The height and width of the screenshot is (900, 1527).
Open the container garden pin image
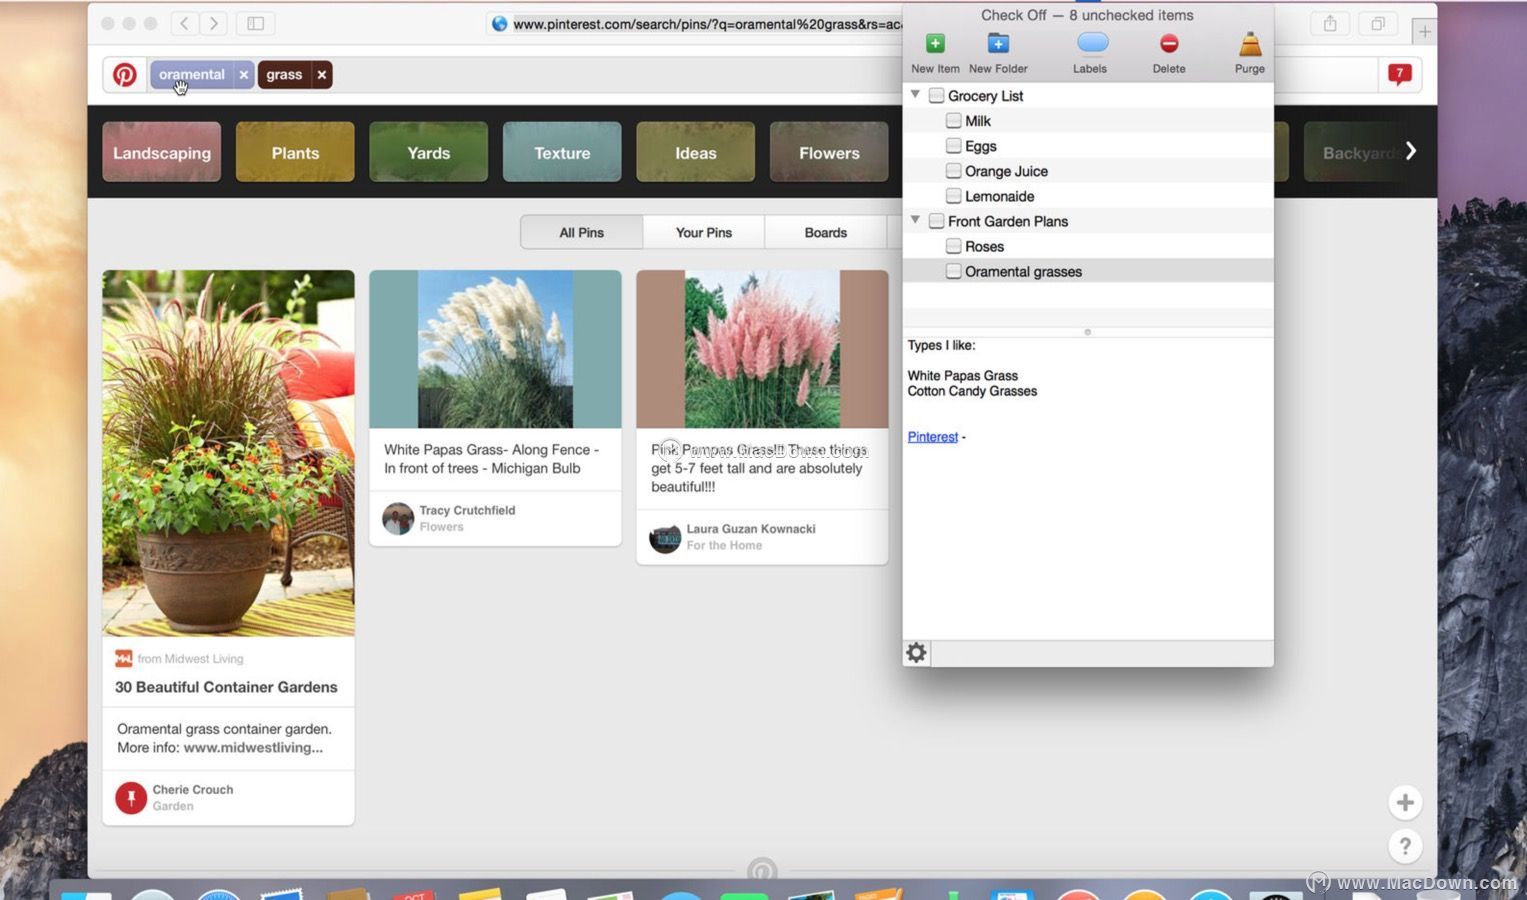(x=228, y=453)
